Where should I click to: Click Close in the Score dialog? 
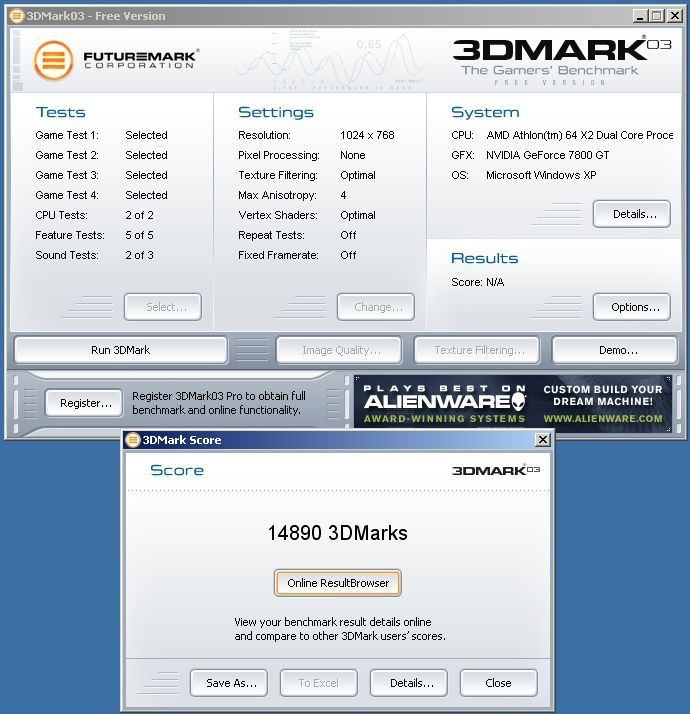coord(499,683)
